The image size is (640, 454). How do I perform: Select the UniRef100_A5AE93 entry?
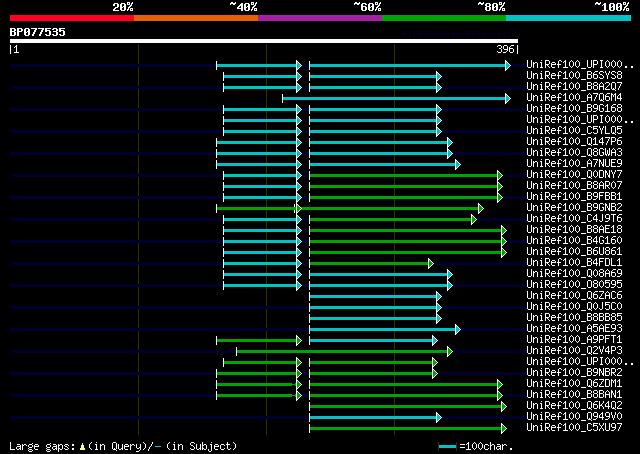click(x=574, y=329)
